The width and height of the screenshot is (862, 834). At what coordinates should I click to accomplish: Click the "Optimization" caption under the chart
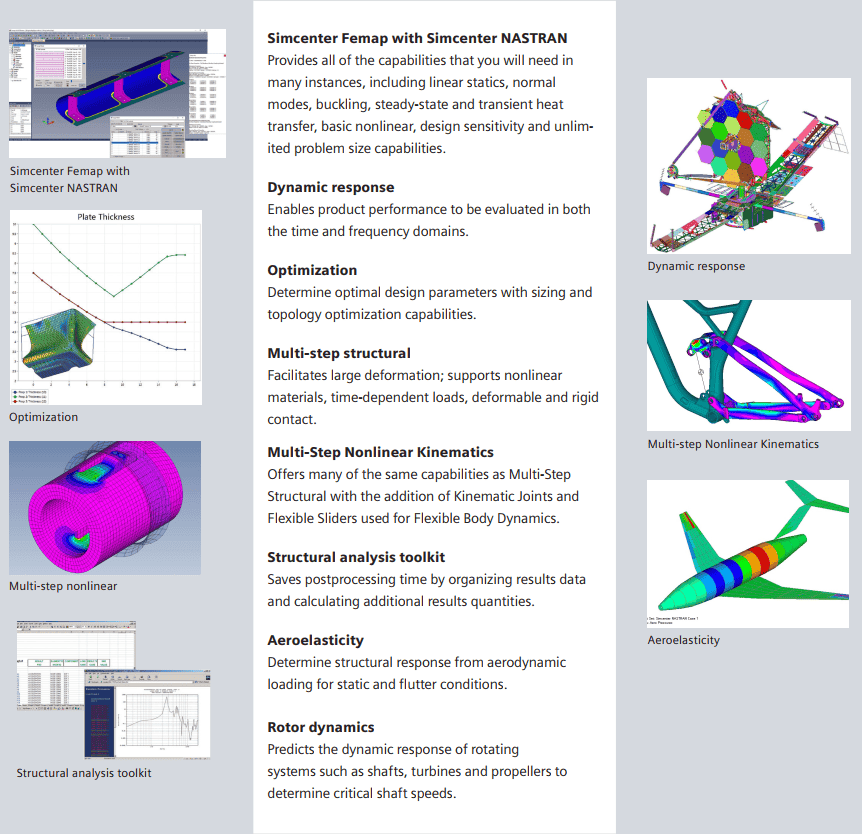(x=43, y=417)
